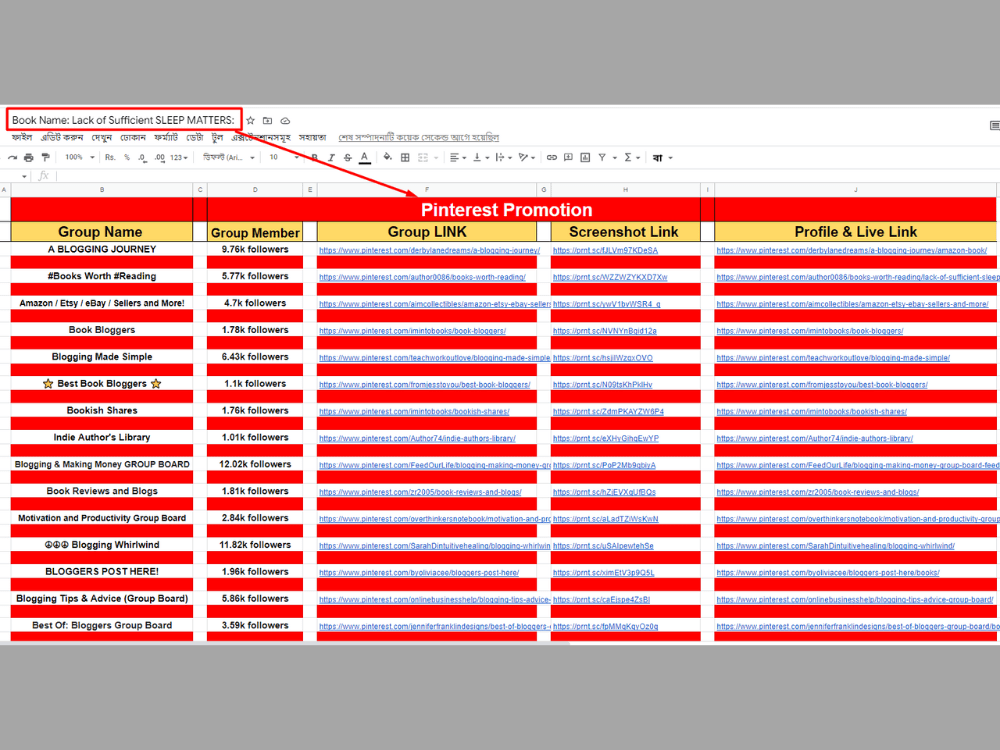This screenshot has width=1000, height=750.
Task: Select column H header
Action: [x=626, y=189]
